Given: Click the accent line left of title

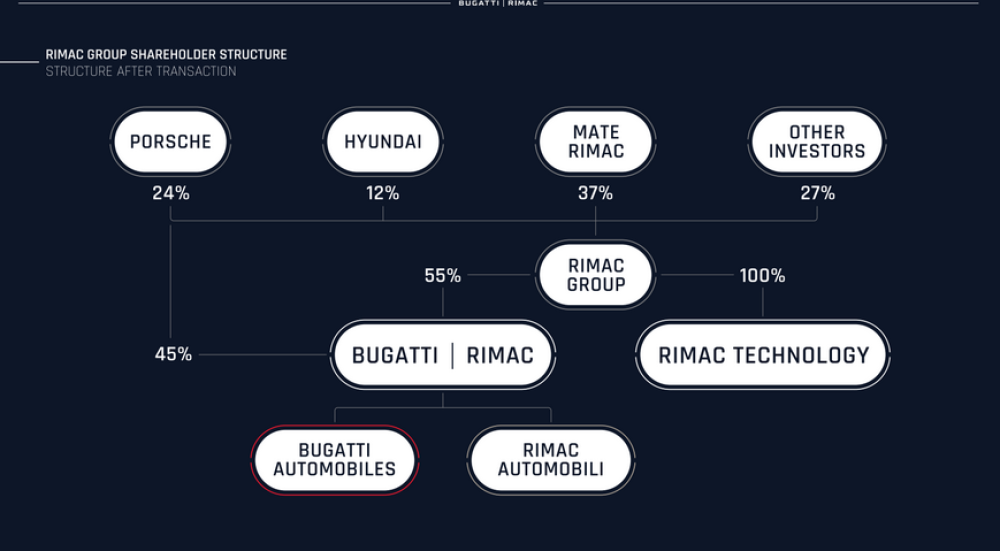Looking at the screenshot, I should pyautogui.click(x=19, y=62).
